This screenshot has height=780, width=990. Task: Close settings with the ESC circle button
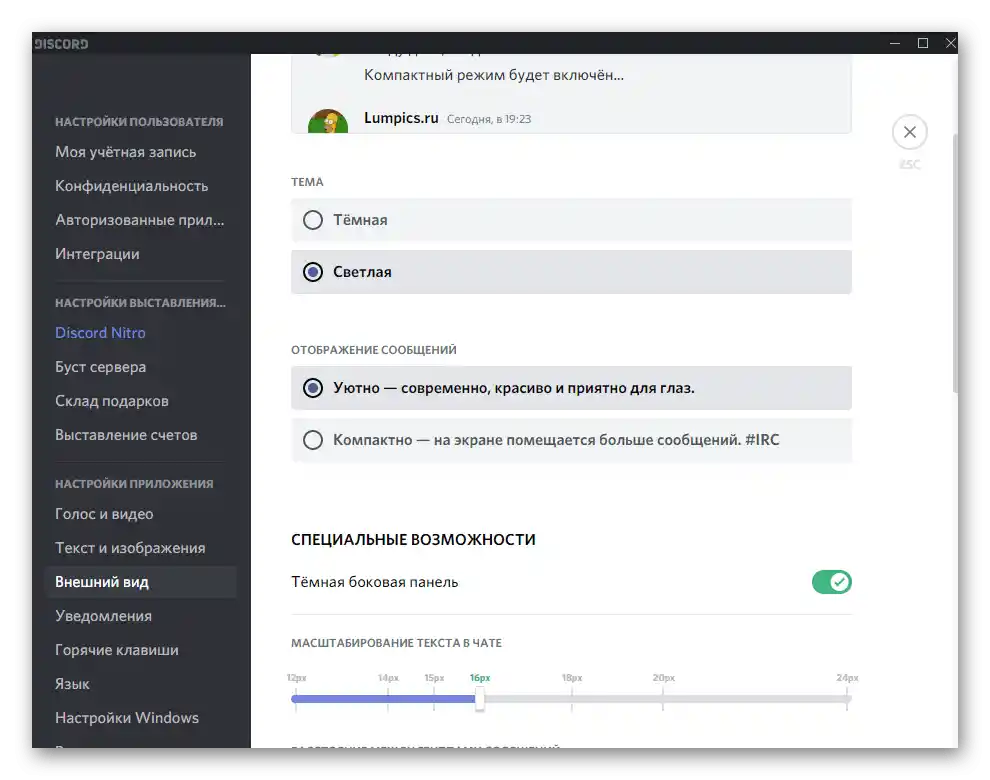[909, 132]
